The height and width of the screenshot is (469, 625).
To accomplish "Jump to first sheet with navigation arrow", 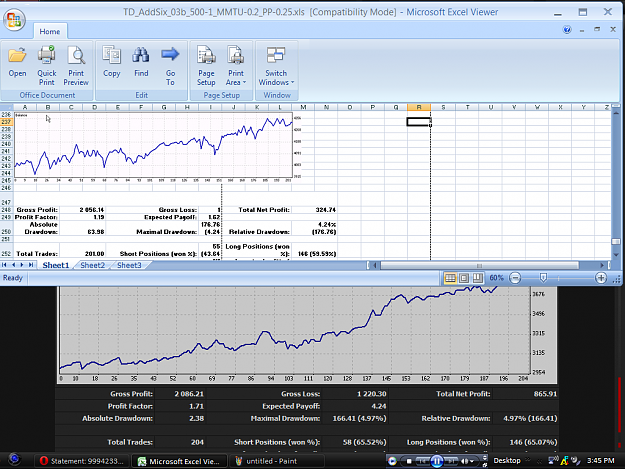I will (4, 265).
